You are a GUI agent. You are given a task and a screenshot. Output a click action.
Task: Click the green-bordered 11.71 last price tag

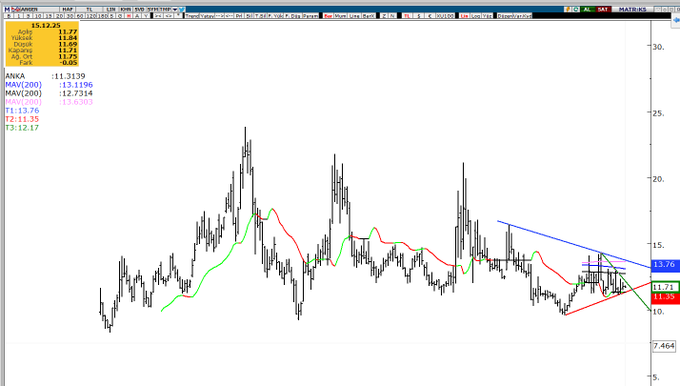coord(665,287)
